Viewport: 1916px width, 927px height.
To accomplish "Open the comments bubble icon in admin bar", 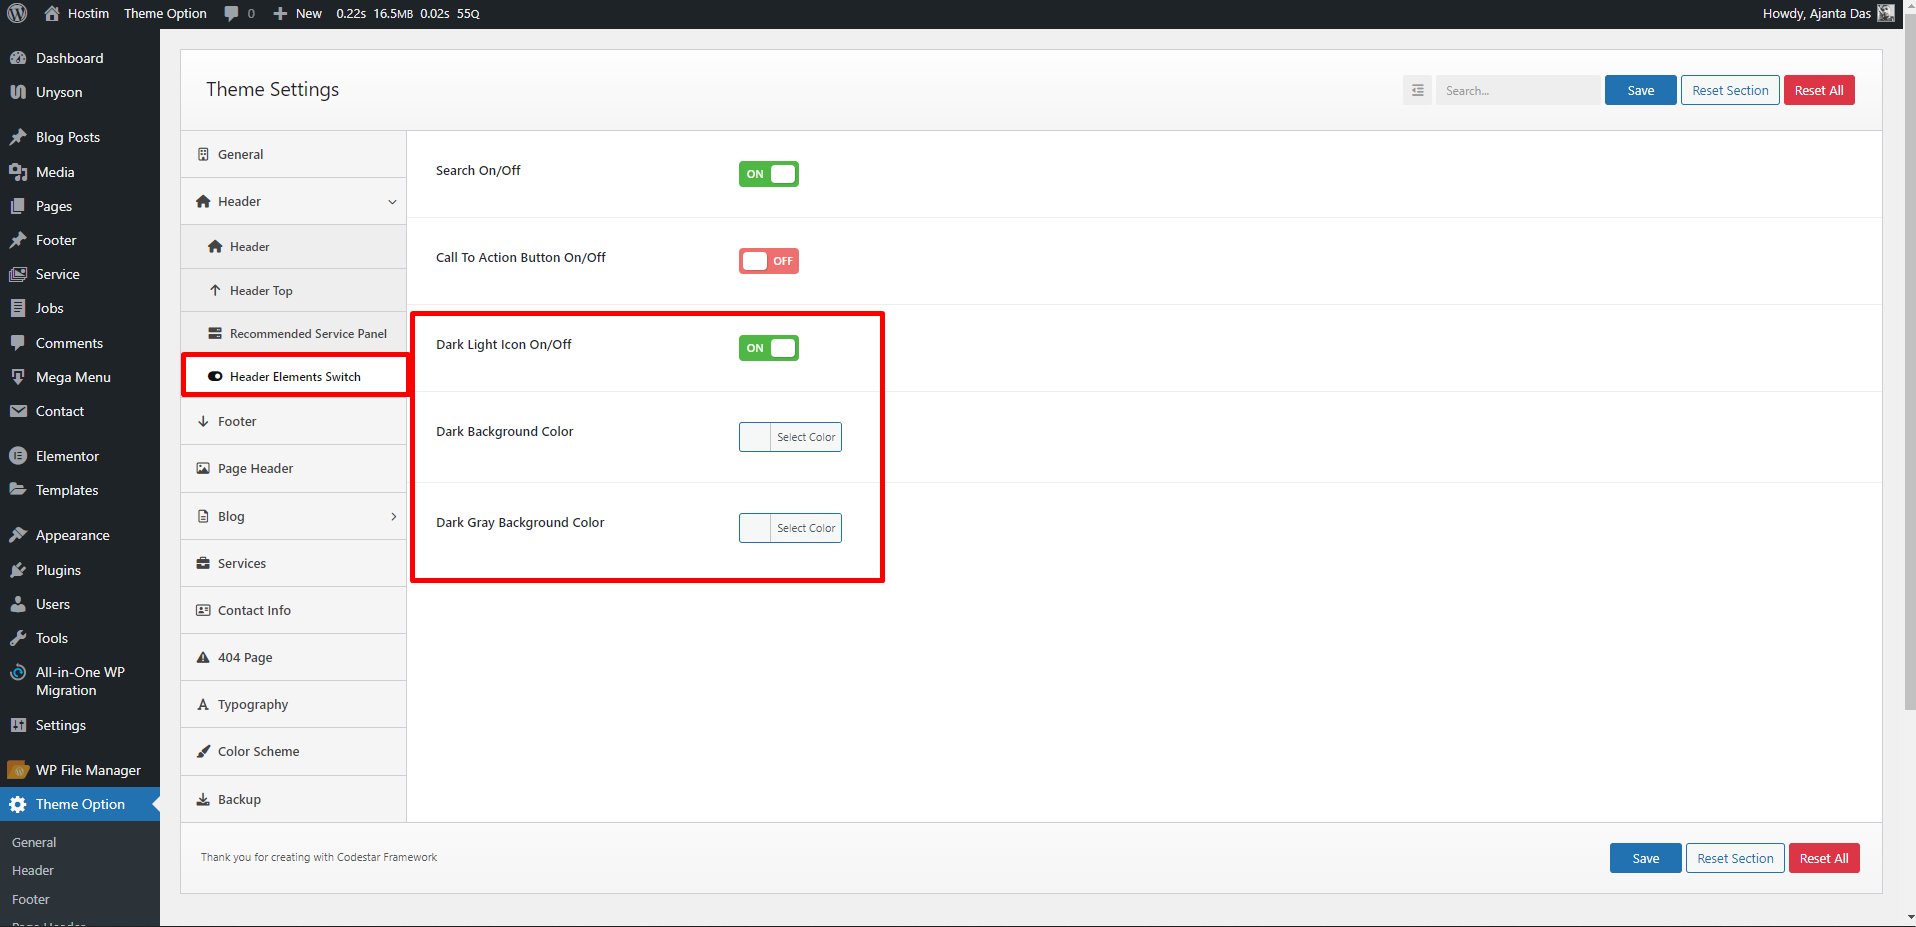I will click(x=232, y=13).
